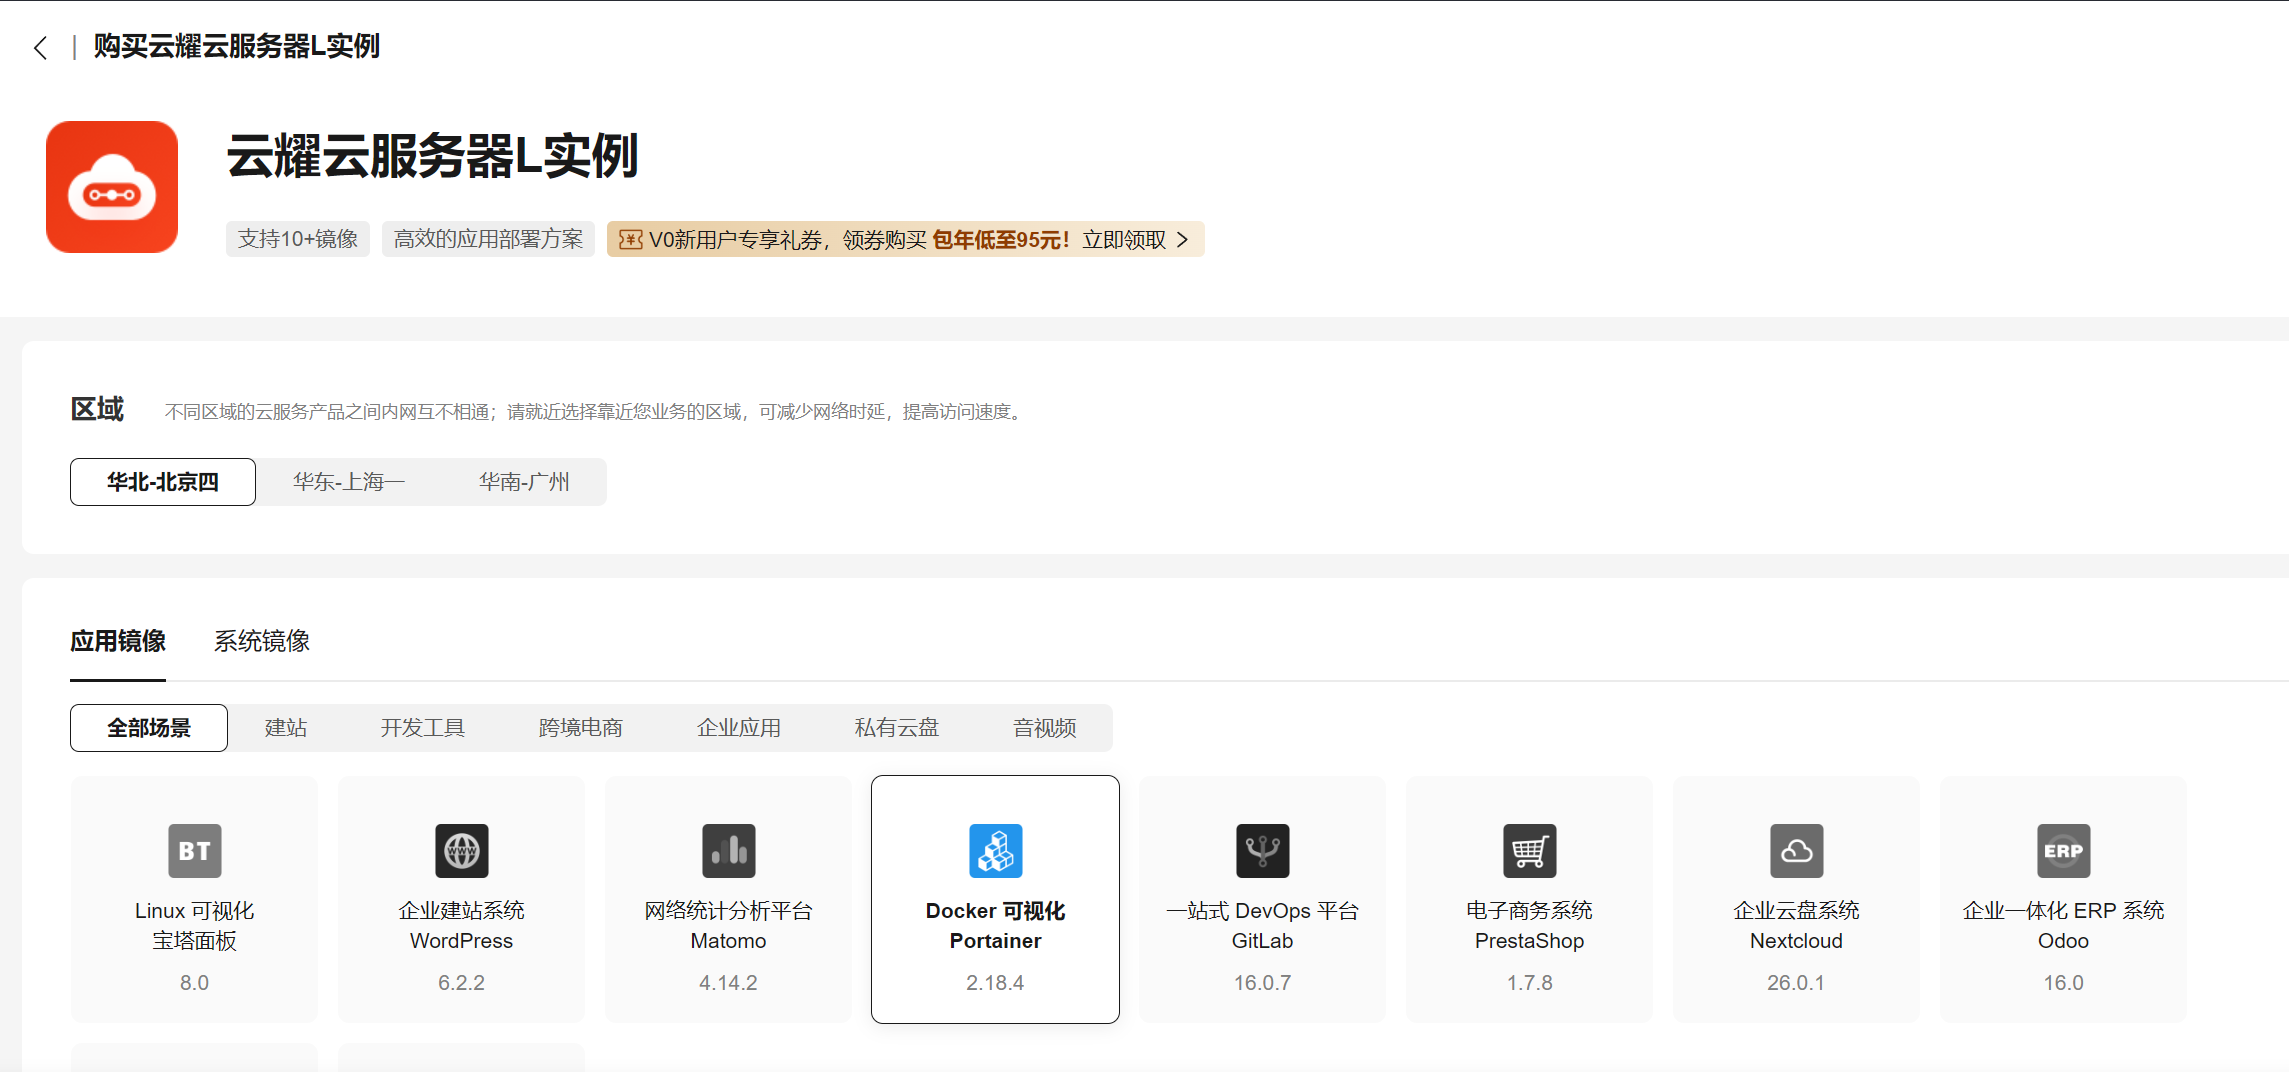Click the PrestaShop shopping cart icon
The height and width of the screenshot is (1072, 2289).
pos(1529,851)
